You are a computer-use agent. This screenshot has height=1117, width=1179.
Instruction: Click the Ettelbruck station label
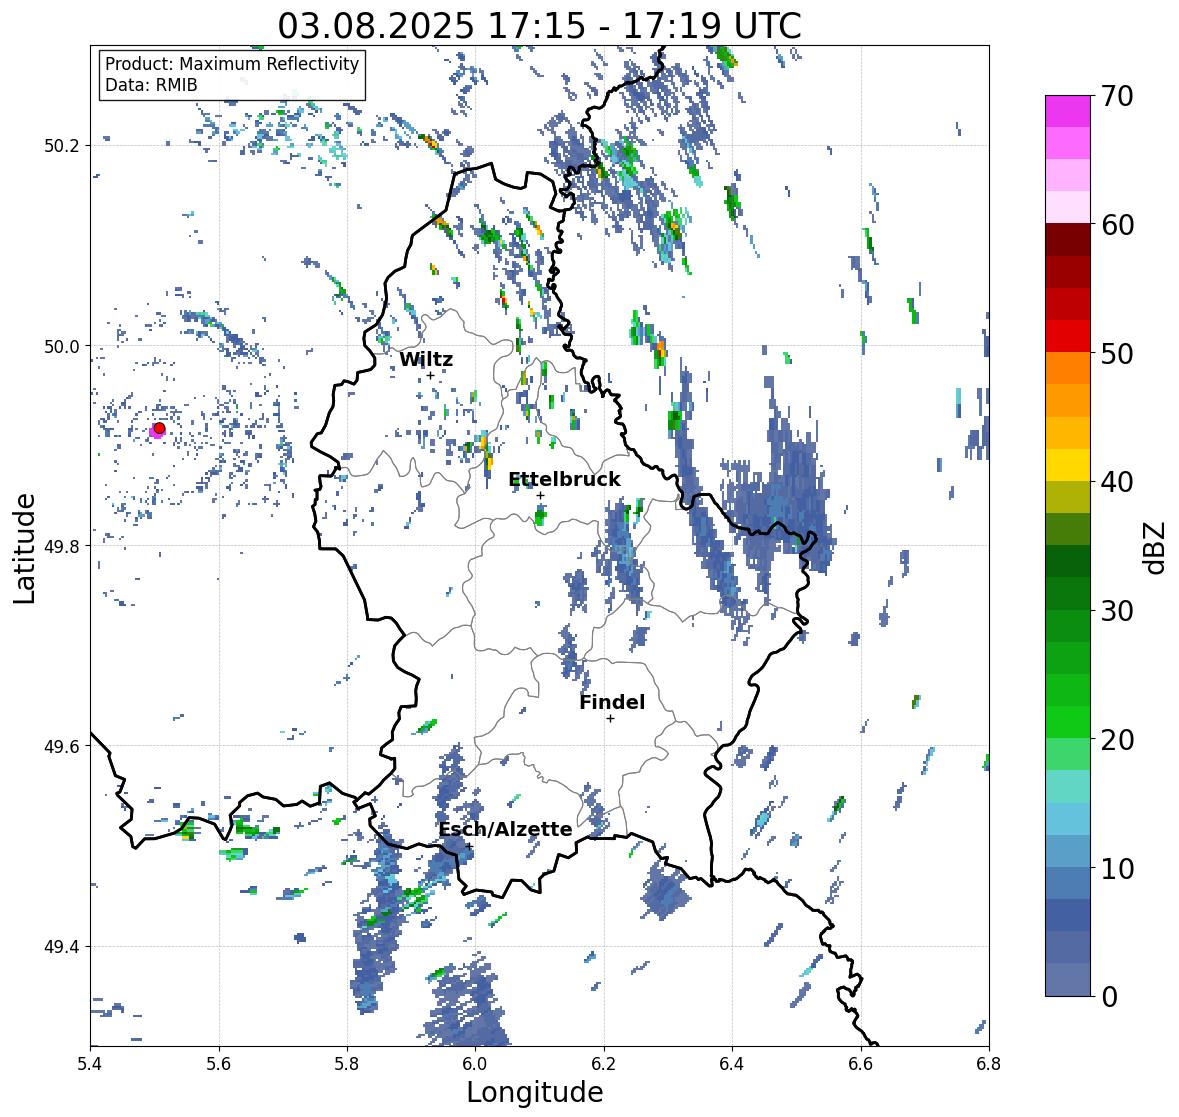pos(565,479)
